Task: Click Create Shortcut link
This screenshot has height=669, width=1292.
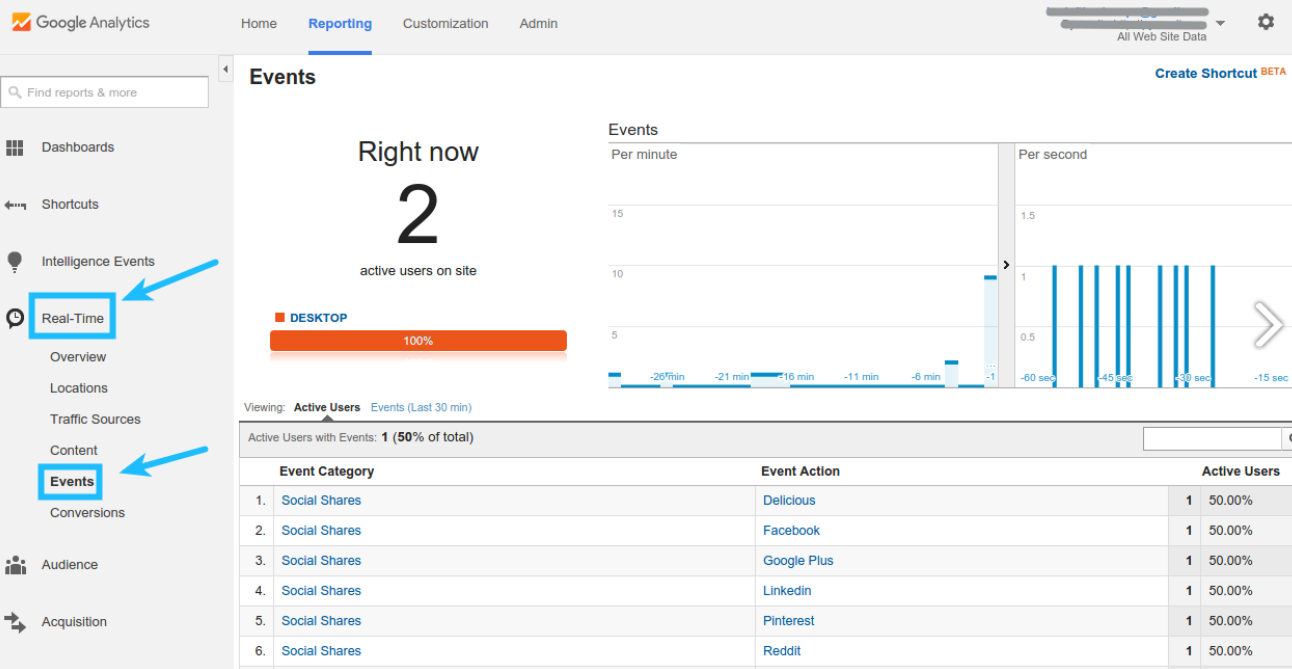Action: (x=1206, y=73)
